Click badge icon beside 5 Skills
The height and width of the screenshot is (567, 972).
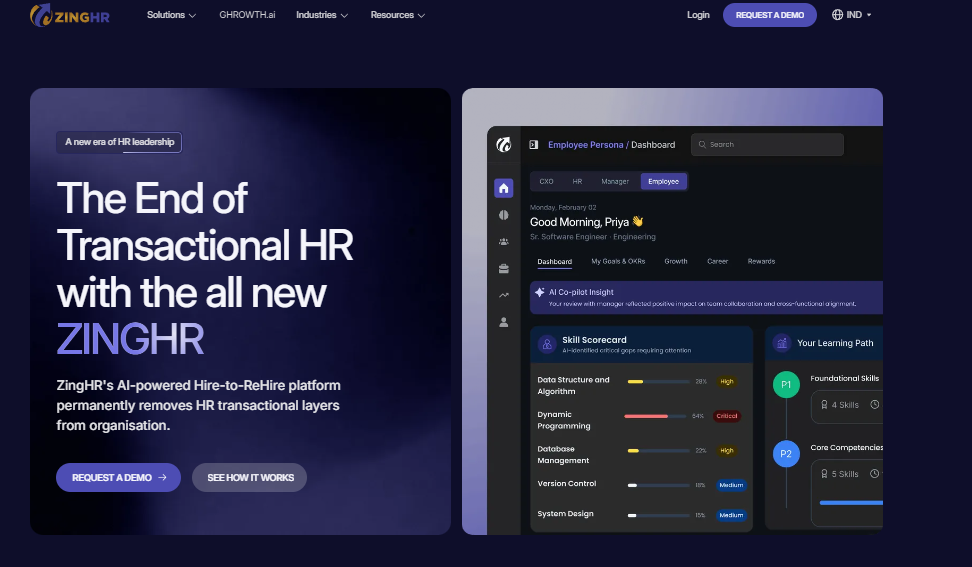point(824,474)
